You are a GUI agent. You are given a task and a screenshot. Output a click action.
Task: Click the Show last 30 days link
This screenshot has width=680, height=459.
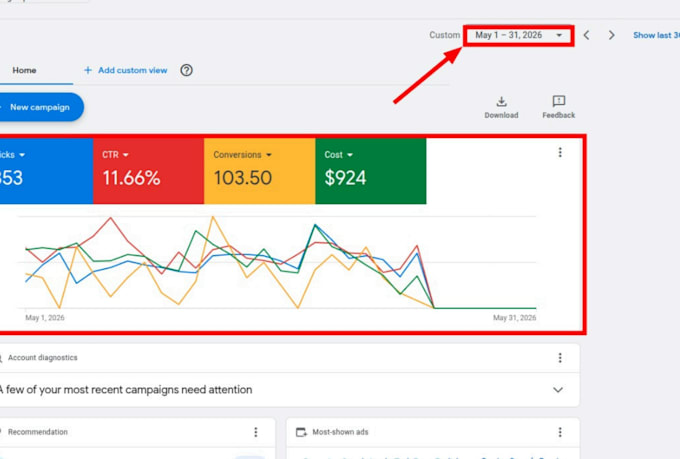point(656,35)
